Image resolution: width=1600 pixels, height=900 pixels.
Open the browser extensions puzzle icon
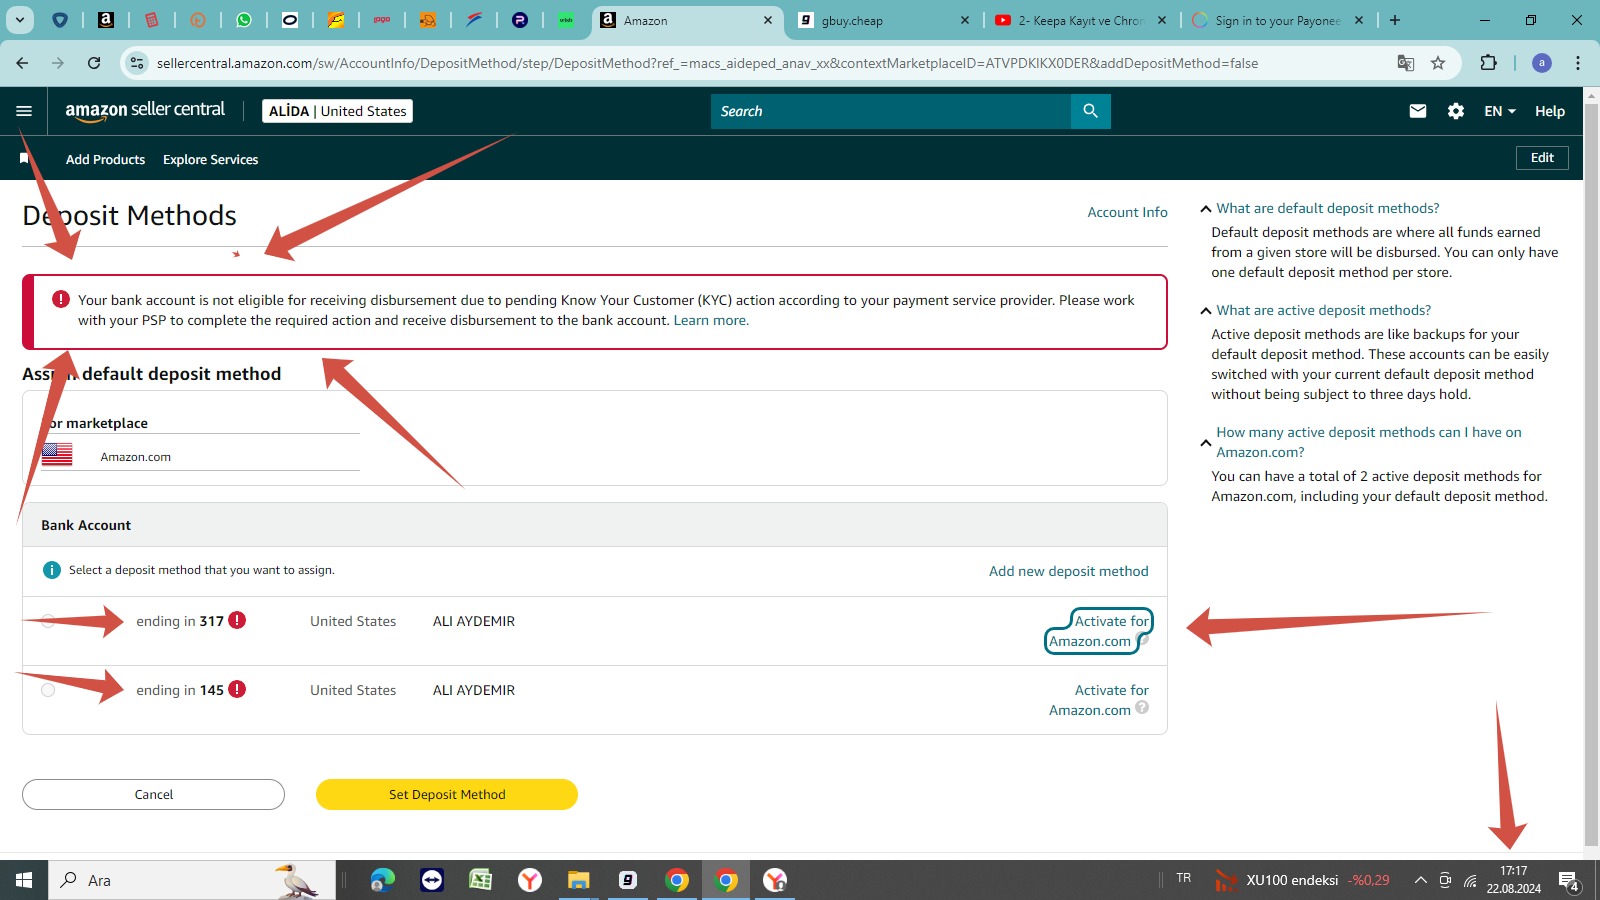(1488, 63)
